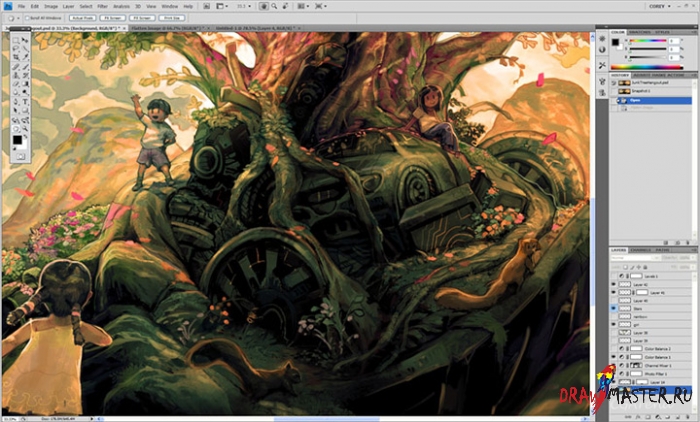Screen dimensions: 700x422
Task: Select the Move tool in toolbox
Action: [25, 40]
